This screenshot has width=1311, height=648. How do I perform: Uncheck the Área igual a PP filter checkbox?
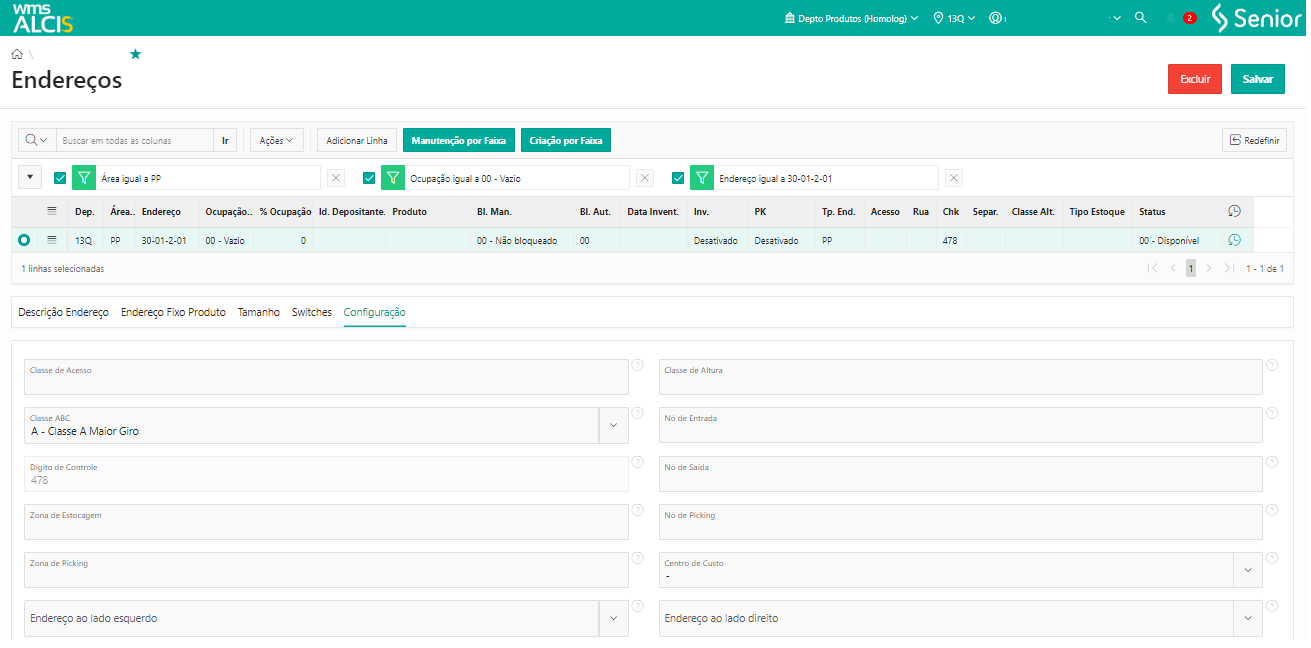pos(60,178)
